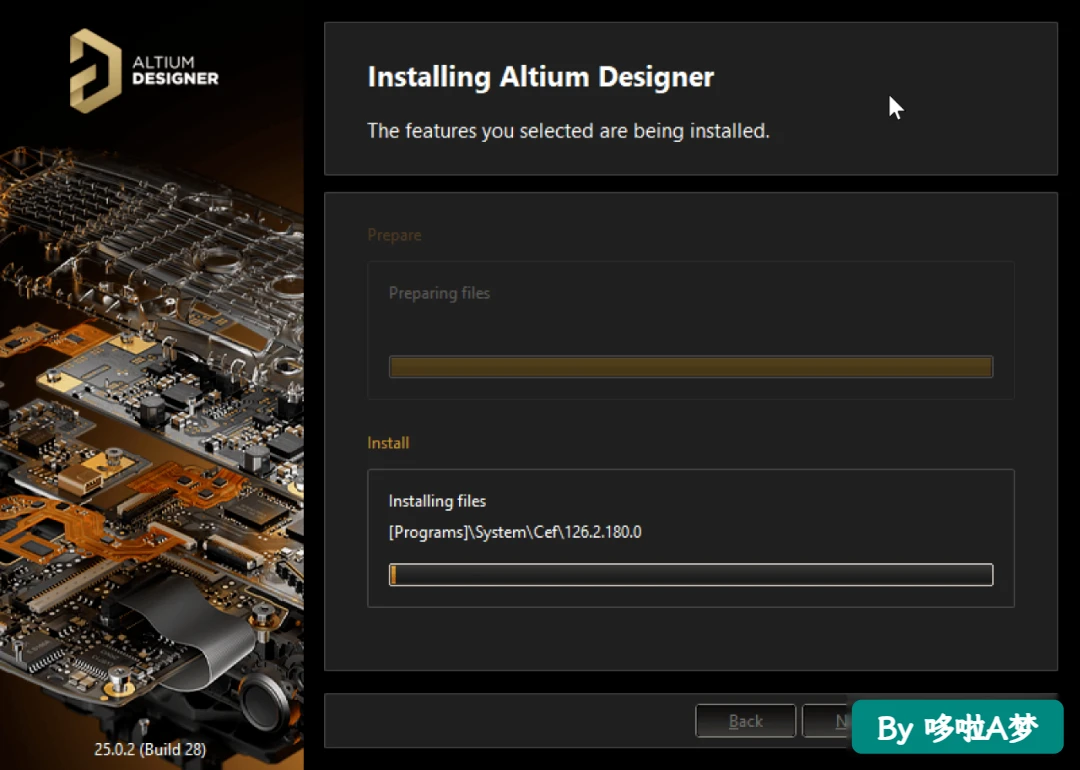Viewport: 1080px width, 770px height.
Task: Click the Back button
Action: [x=745, y=720]
